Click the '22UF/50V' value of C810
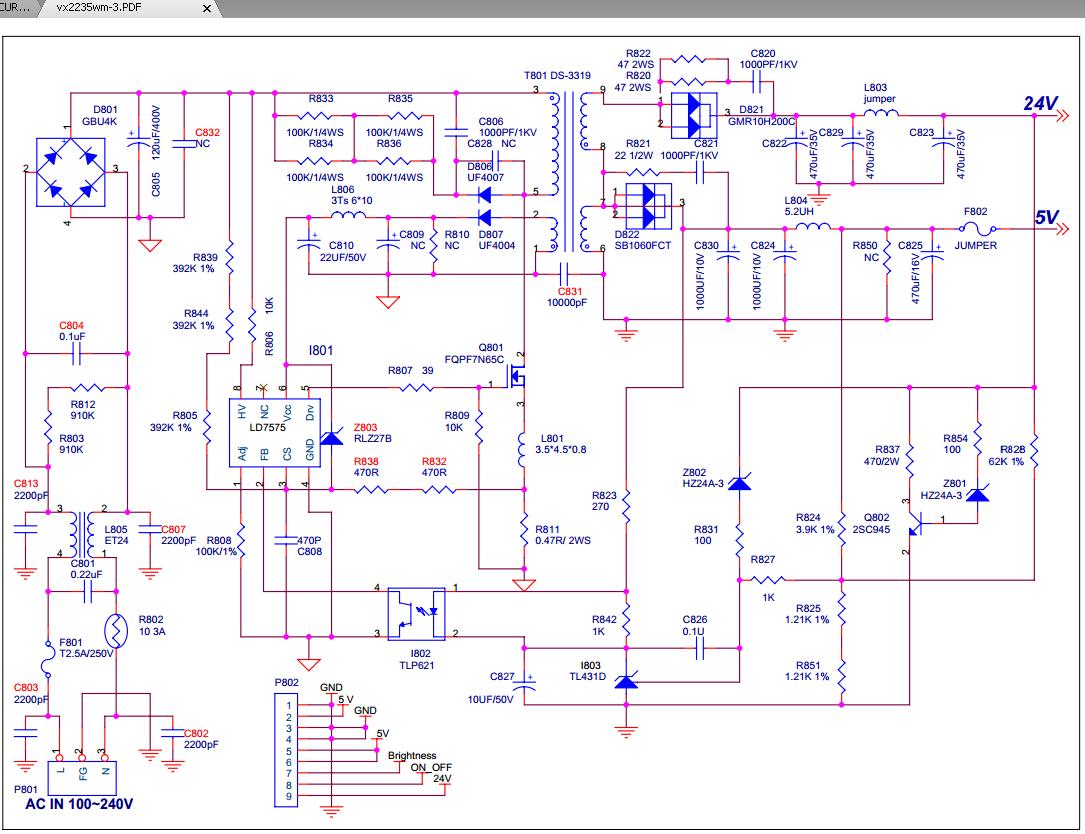1085x834 pixels. [343, 257]
